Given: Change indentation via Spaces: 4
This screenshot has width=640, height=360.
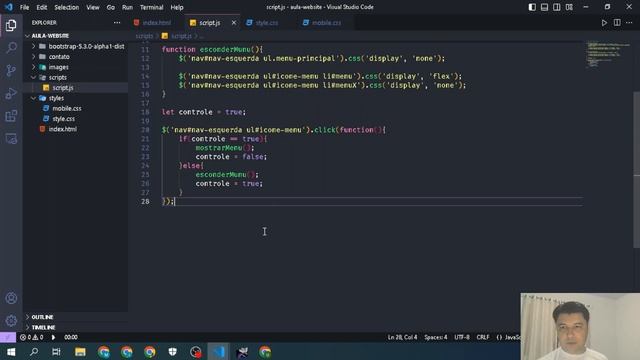Looking at the screenshot, I should point(436,337).
